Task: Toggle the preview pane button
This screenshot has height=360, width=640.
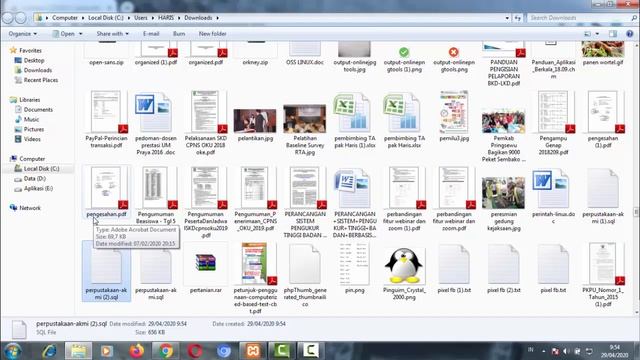Action: 613,34
